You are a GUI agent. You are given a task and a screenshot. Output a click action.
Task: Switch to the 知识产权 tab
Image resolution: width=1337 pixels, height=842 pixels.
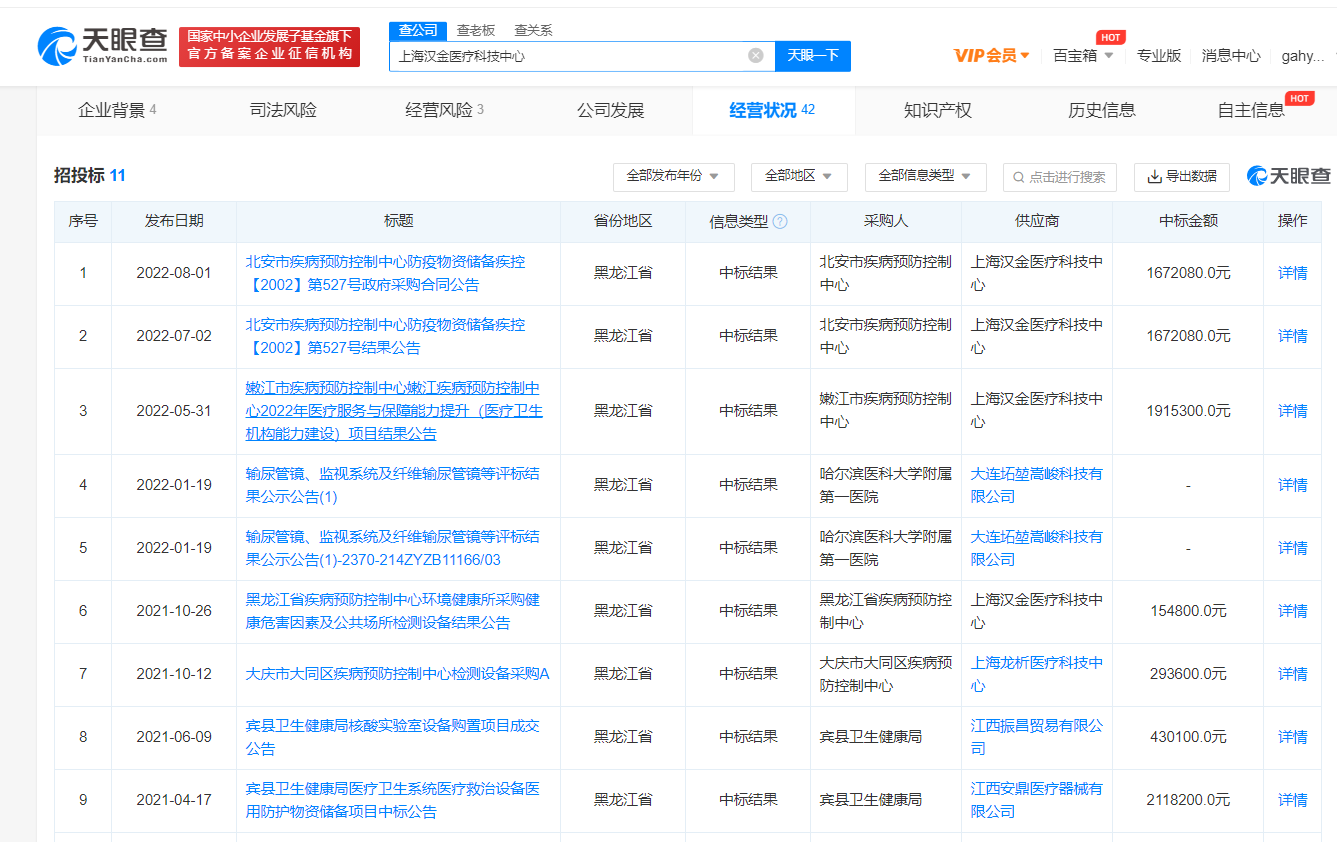pos(937,110)
